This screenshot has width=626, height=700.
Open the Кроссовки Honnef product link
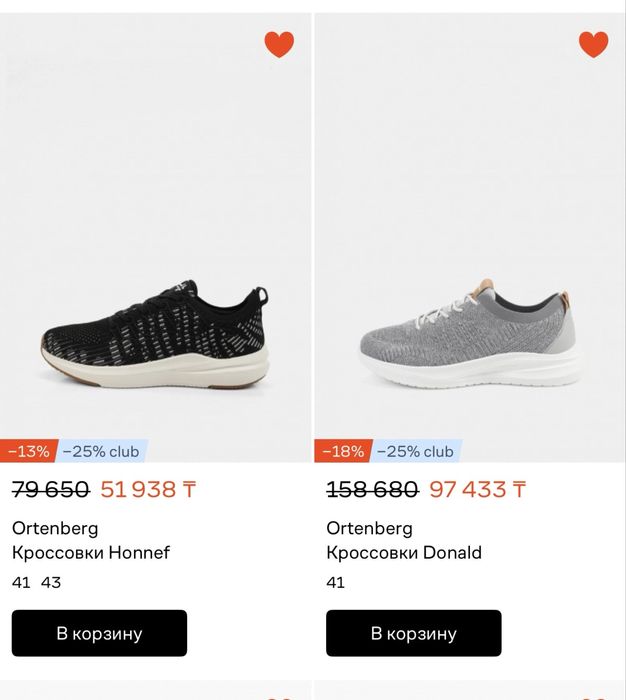click(91, 552)
